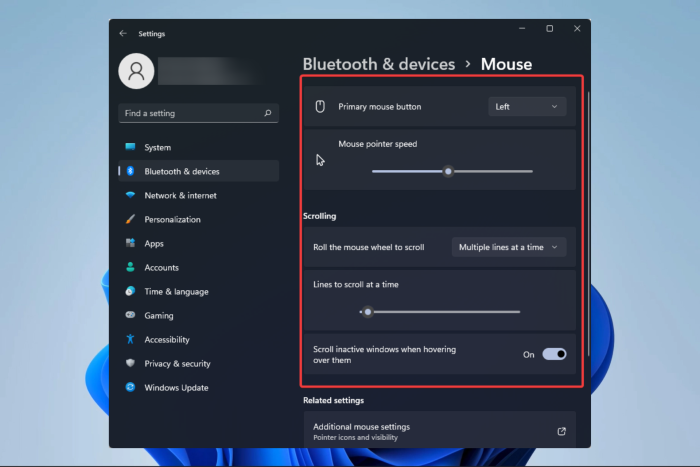This screenshot has height=467, width=700.
Task: Click the Accessibility figure icon
Action: pos(130,339)
